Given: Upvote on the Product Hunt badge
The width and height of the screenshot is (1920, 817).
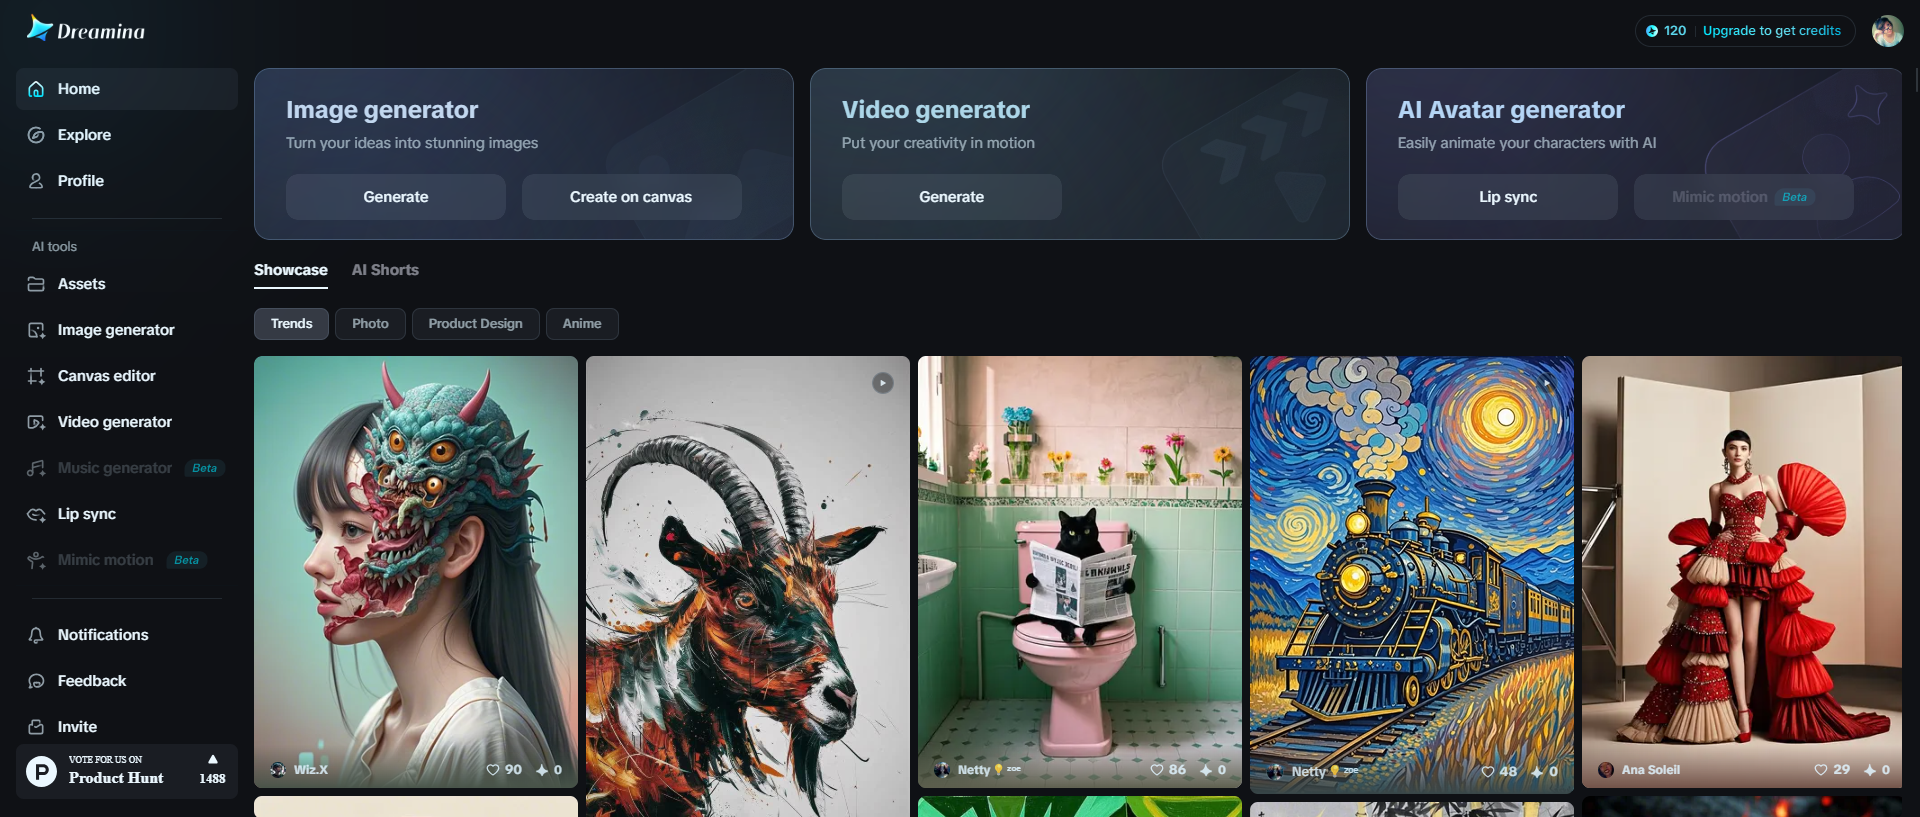Looking at the screenshot, I should (x=212, y=769).
